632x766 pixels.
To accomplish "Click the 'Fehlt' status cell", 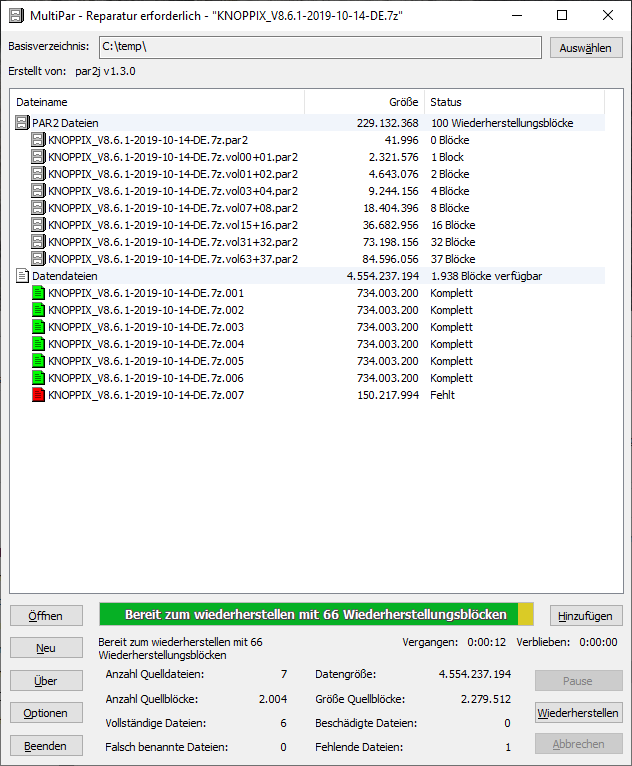I will pos(442,395).
